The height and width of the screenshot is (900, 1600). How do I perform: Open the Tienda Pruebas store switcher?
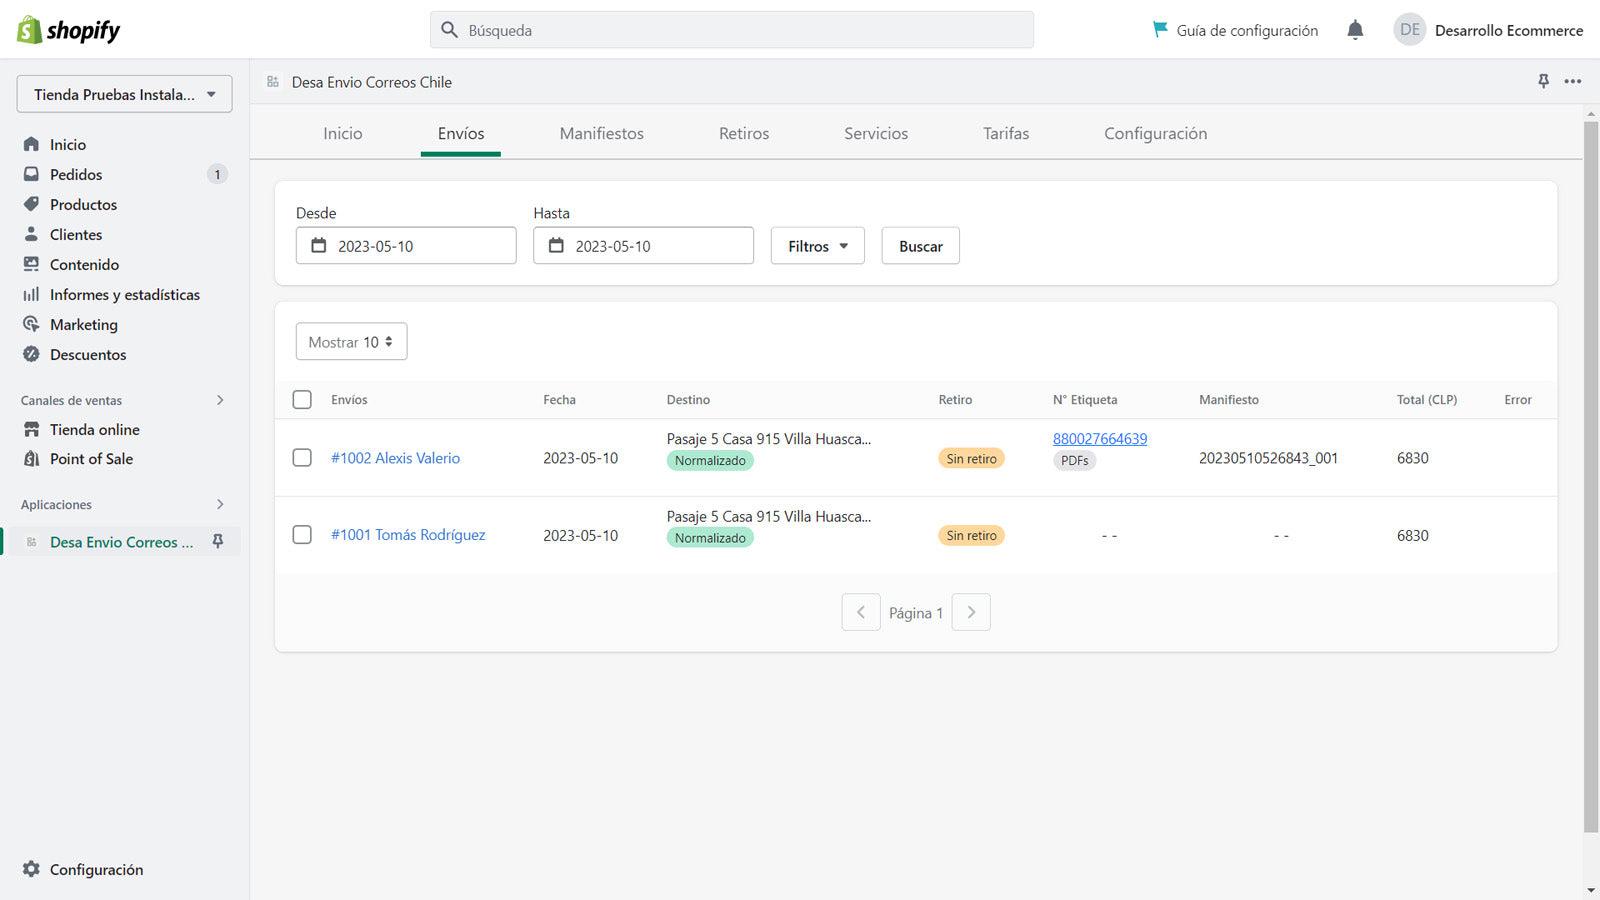tap(124, 94)
